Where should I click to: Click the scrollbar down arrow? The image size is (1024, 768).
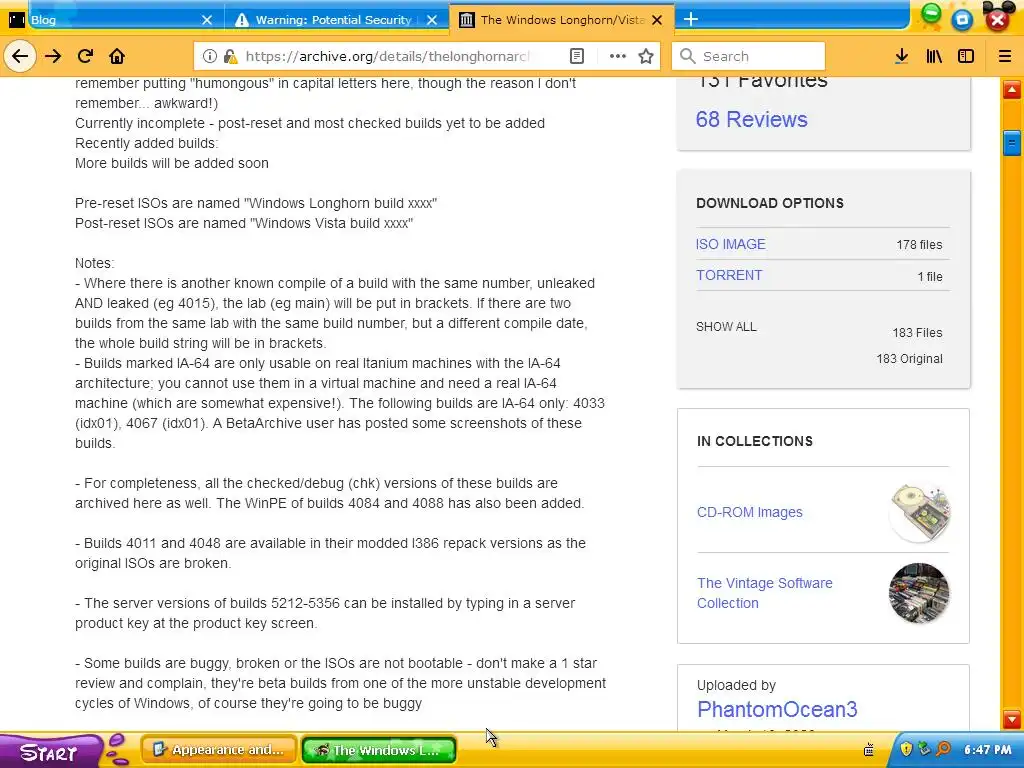[x=1012, y=720]
